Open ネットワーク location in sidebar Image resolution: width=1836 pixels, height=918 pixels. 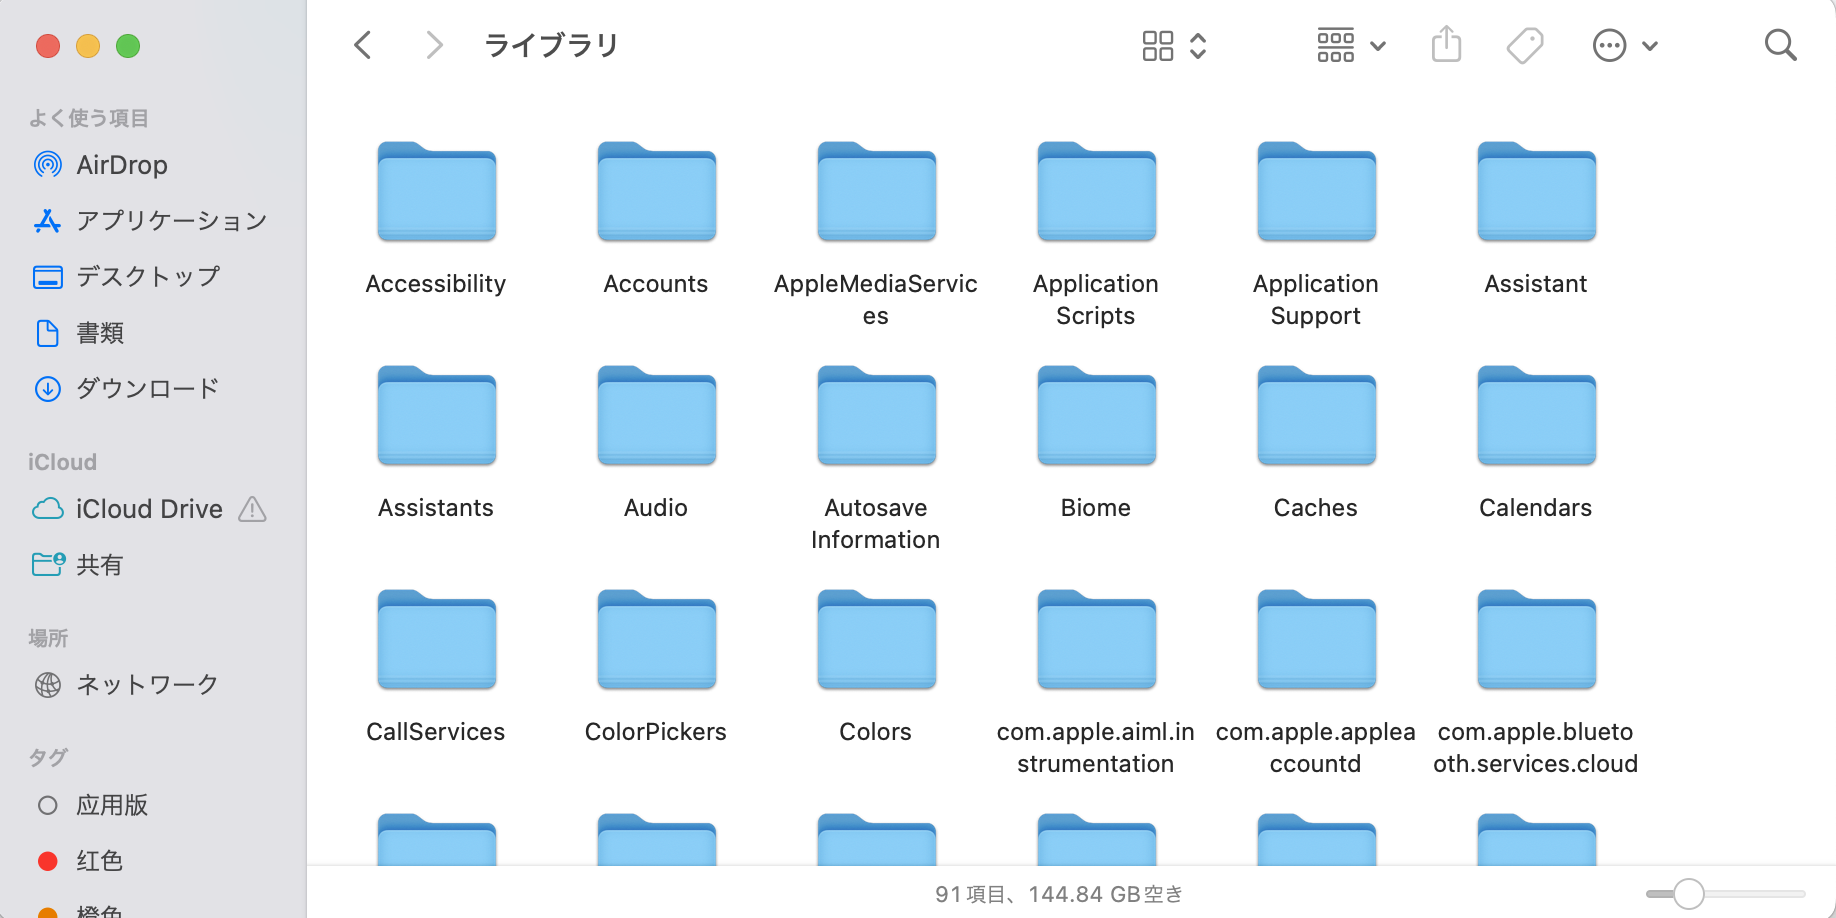pyautogui.click(x=147, y=685)
